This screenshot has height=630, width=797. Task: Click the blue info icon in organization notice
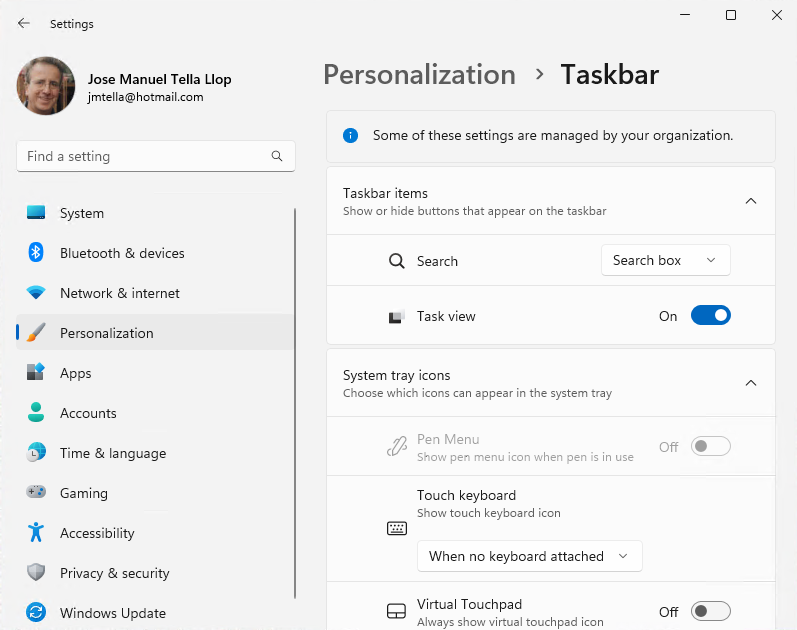(350, 135)
